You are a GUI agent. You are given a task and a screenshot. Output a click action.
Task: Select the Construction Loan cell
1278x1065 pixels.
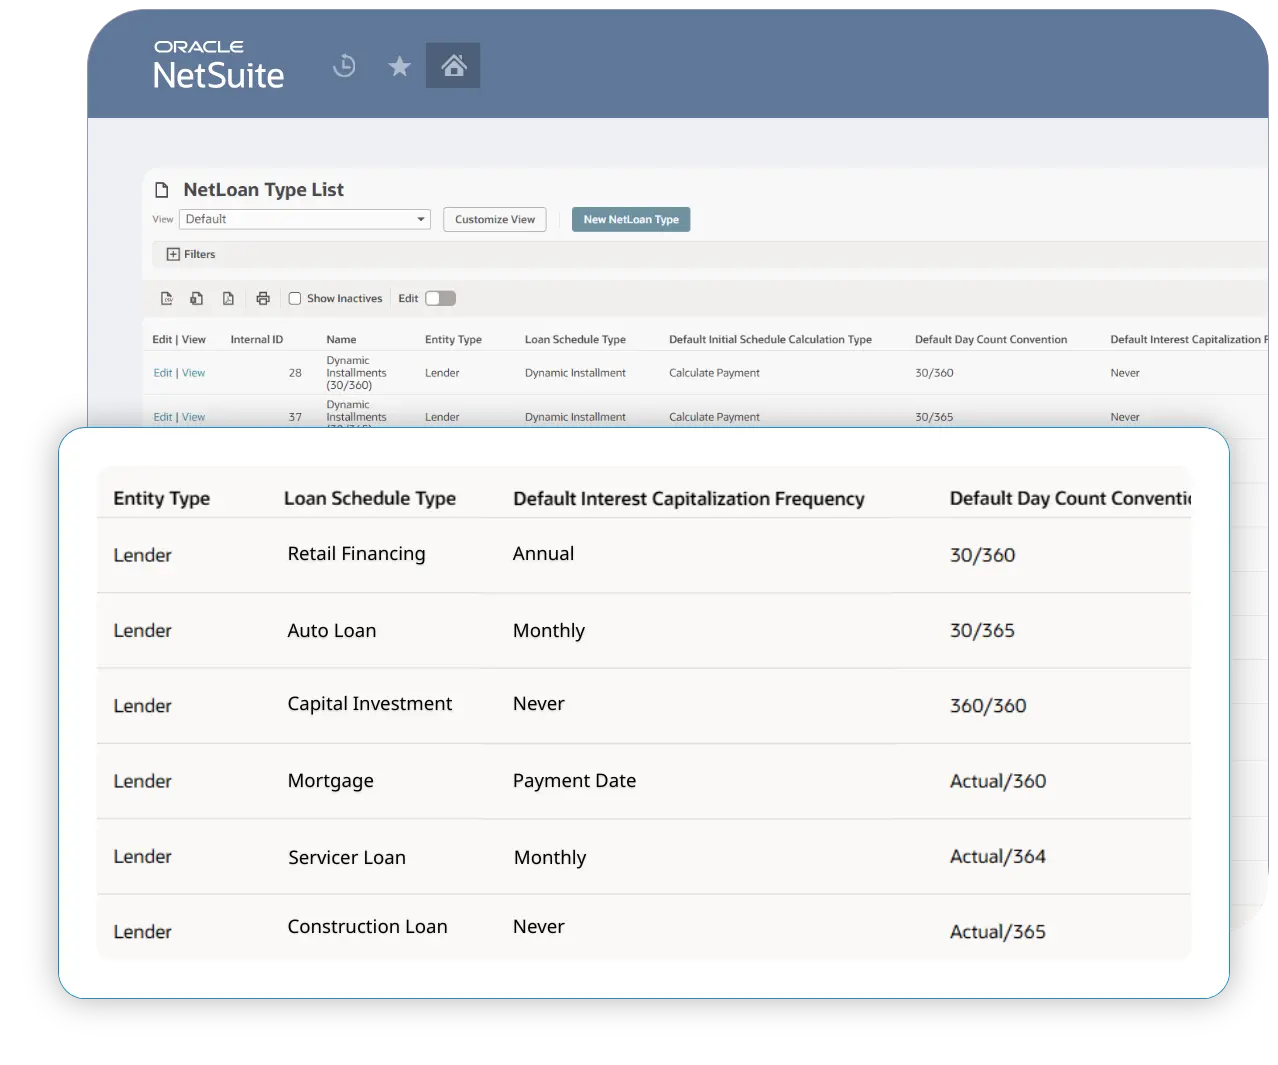point(368,927)
